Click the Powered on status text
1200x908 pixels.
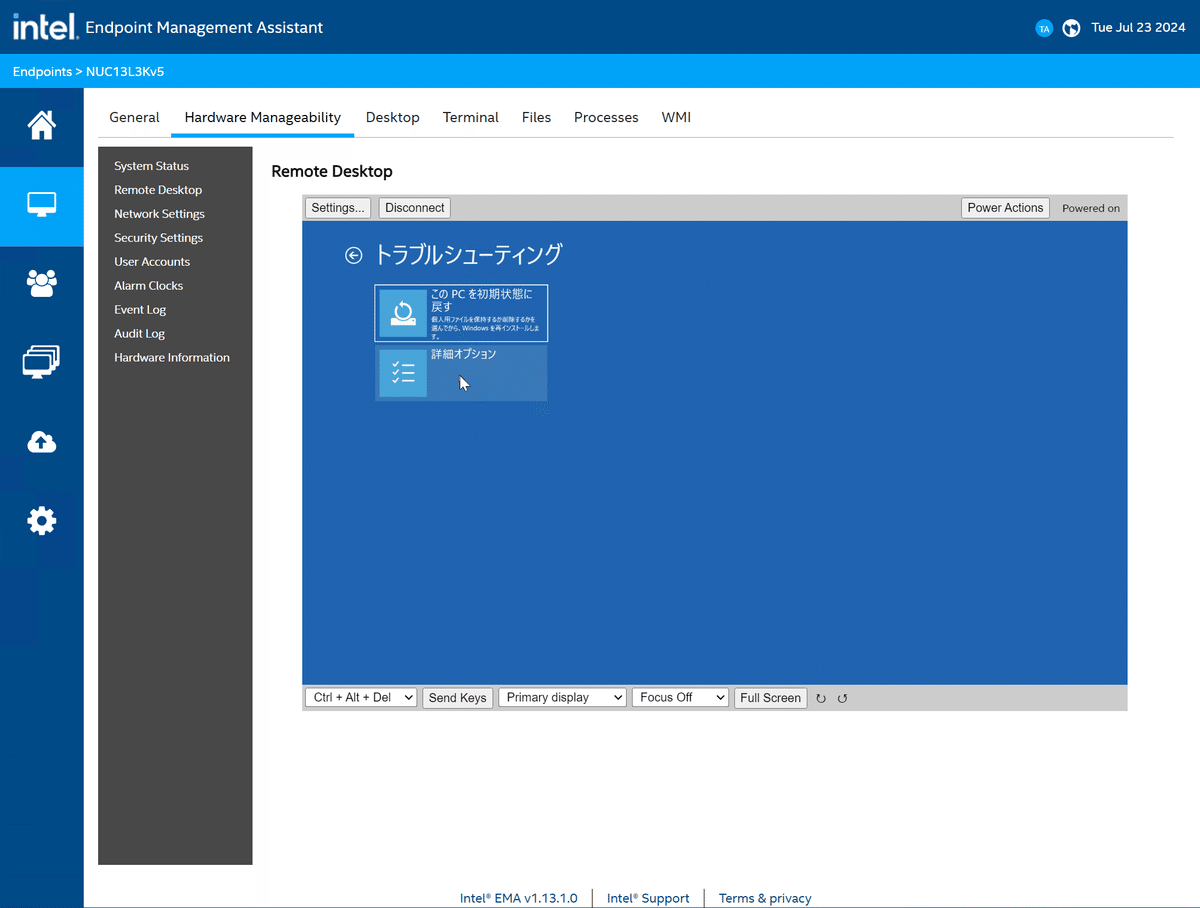[x=1091, y=208]
